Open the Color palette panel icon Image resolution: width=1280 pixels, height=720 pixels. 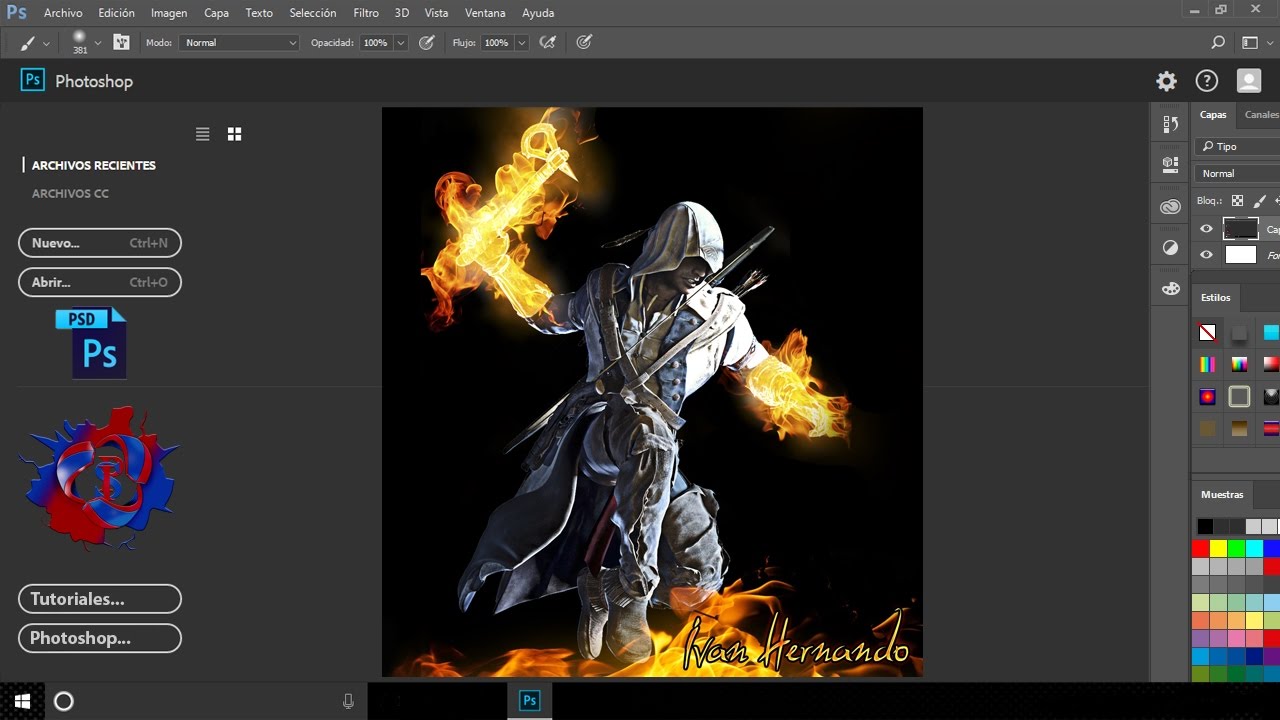(x=1170, y=289)
